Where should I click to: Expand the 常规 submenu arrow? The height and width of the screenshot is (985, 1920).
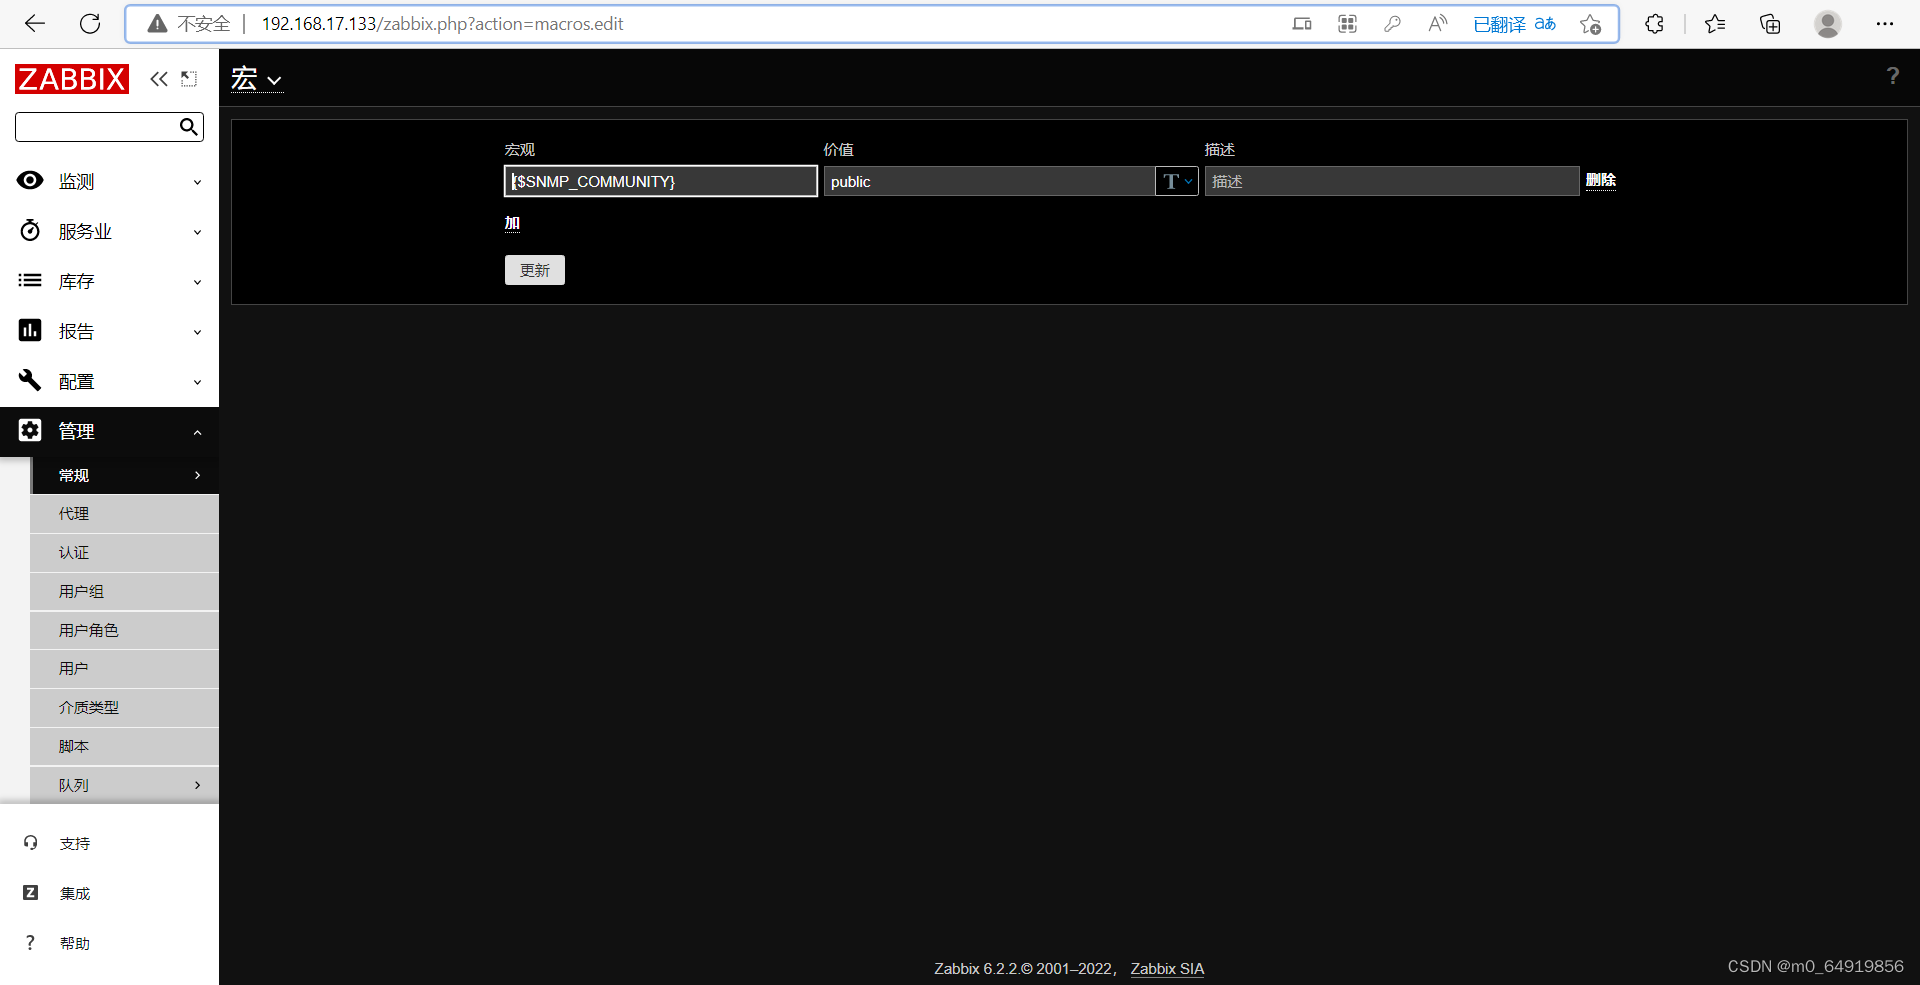coord(197,475)
